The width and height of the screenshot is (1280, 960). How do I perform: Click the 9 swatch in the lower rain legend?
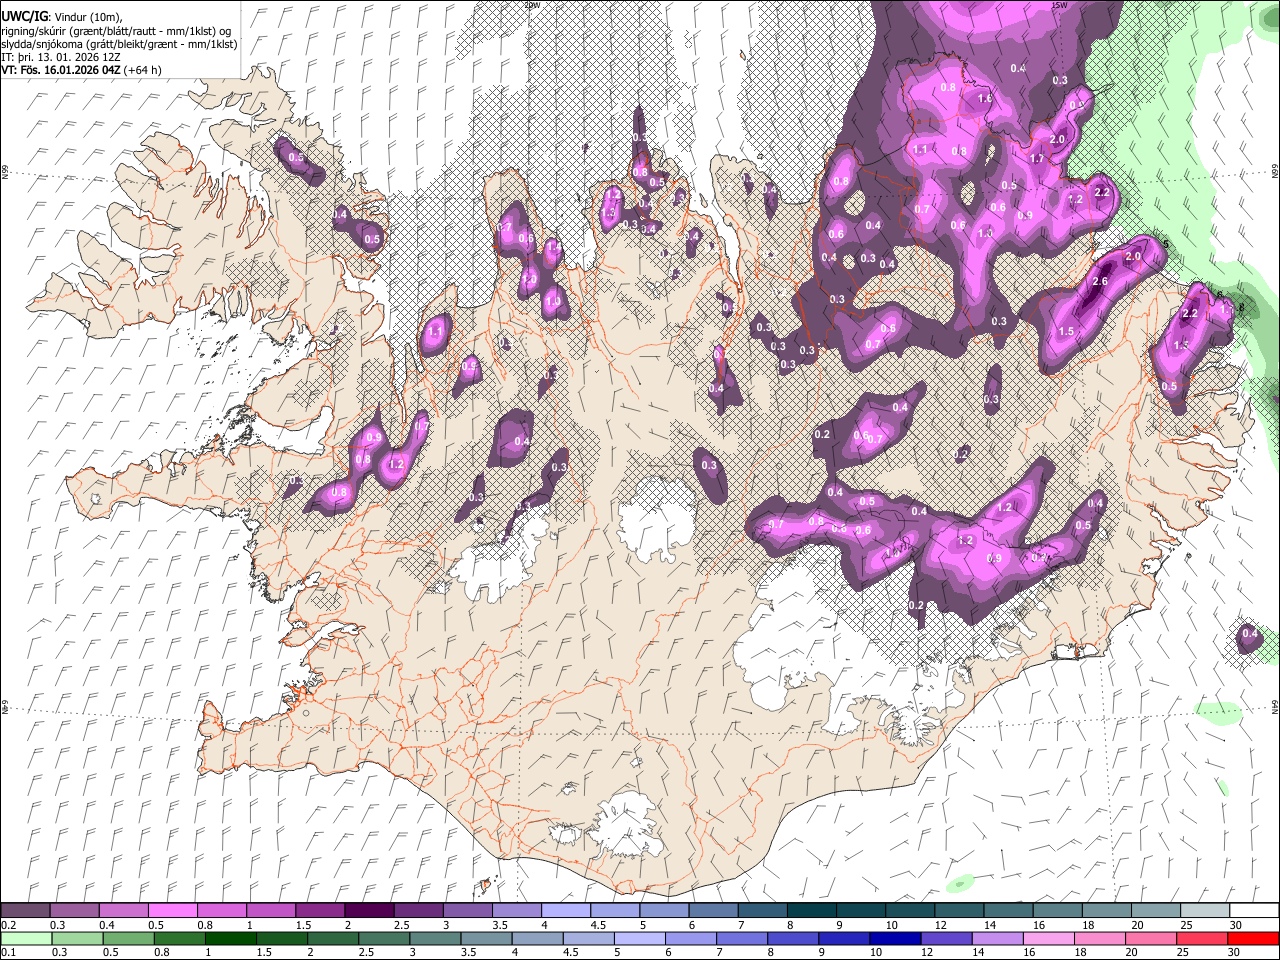[843, 939]
